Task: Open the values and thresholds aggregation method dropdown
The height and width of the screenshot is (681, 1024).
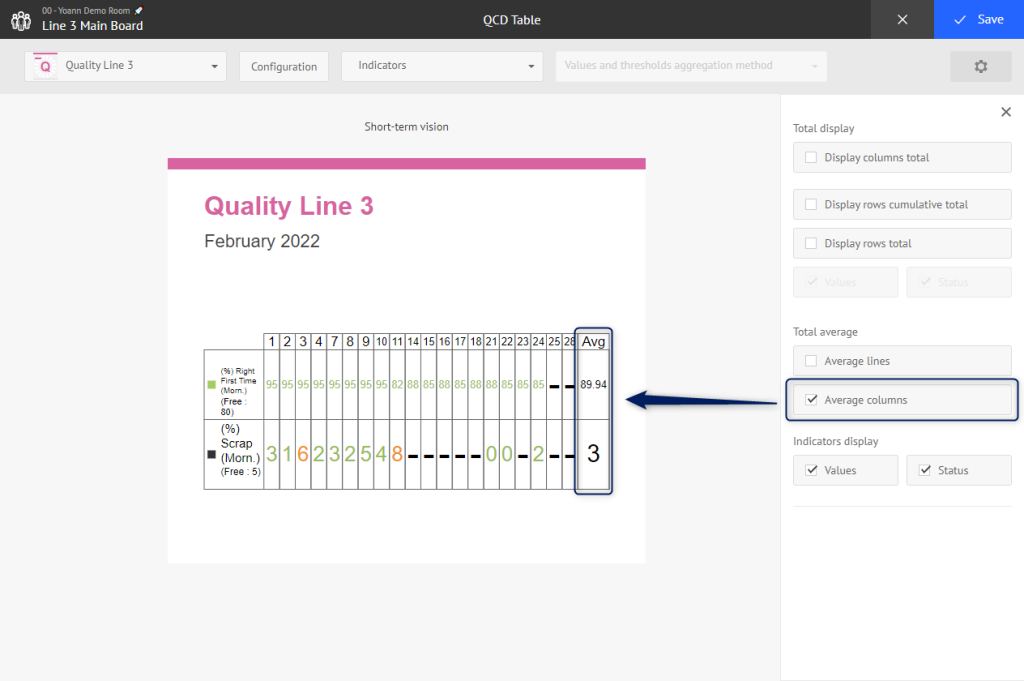Action: 691,66
